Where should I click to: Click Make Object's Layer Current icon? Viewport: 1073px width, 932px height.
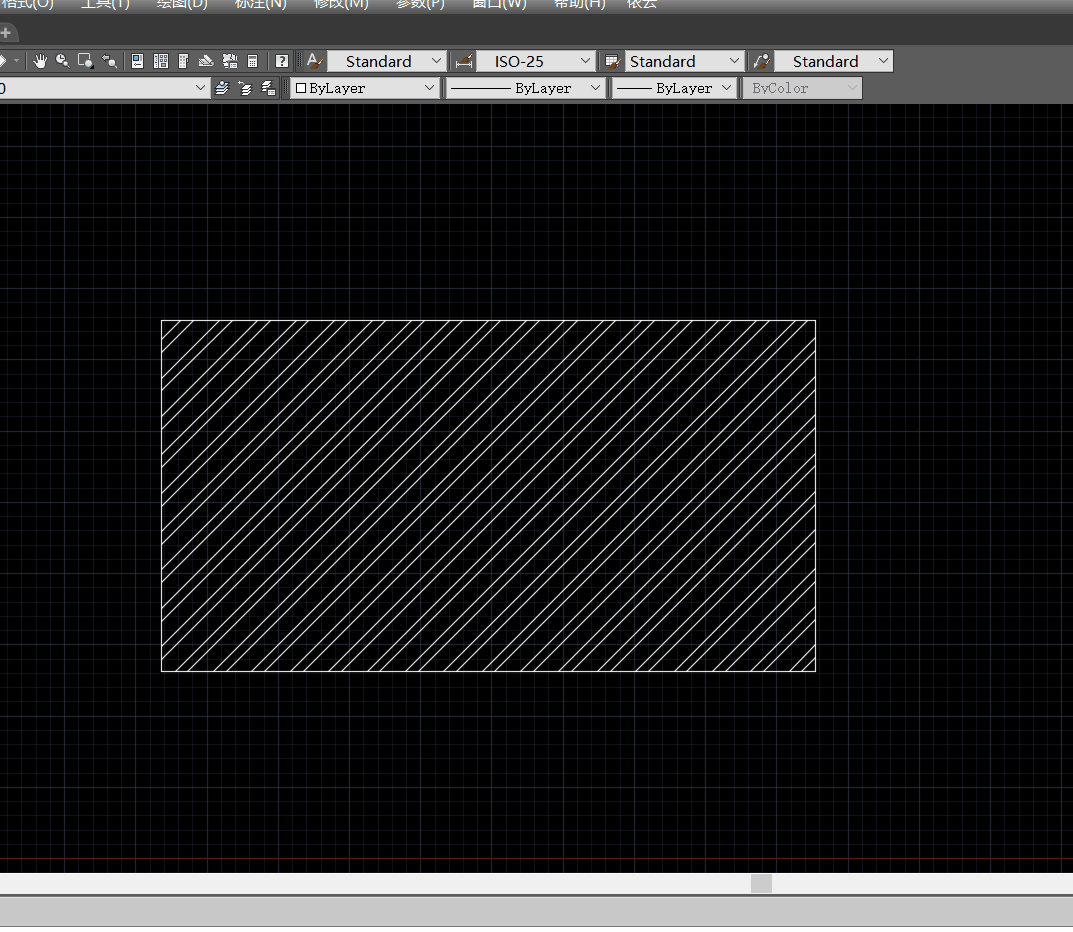coord(222,88)
